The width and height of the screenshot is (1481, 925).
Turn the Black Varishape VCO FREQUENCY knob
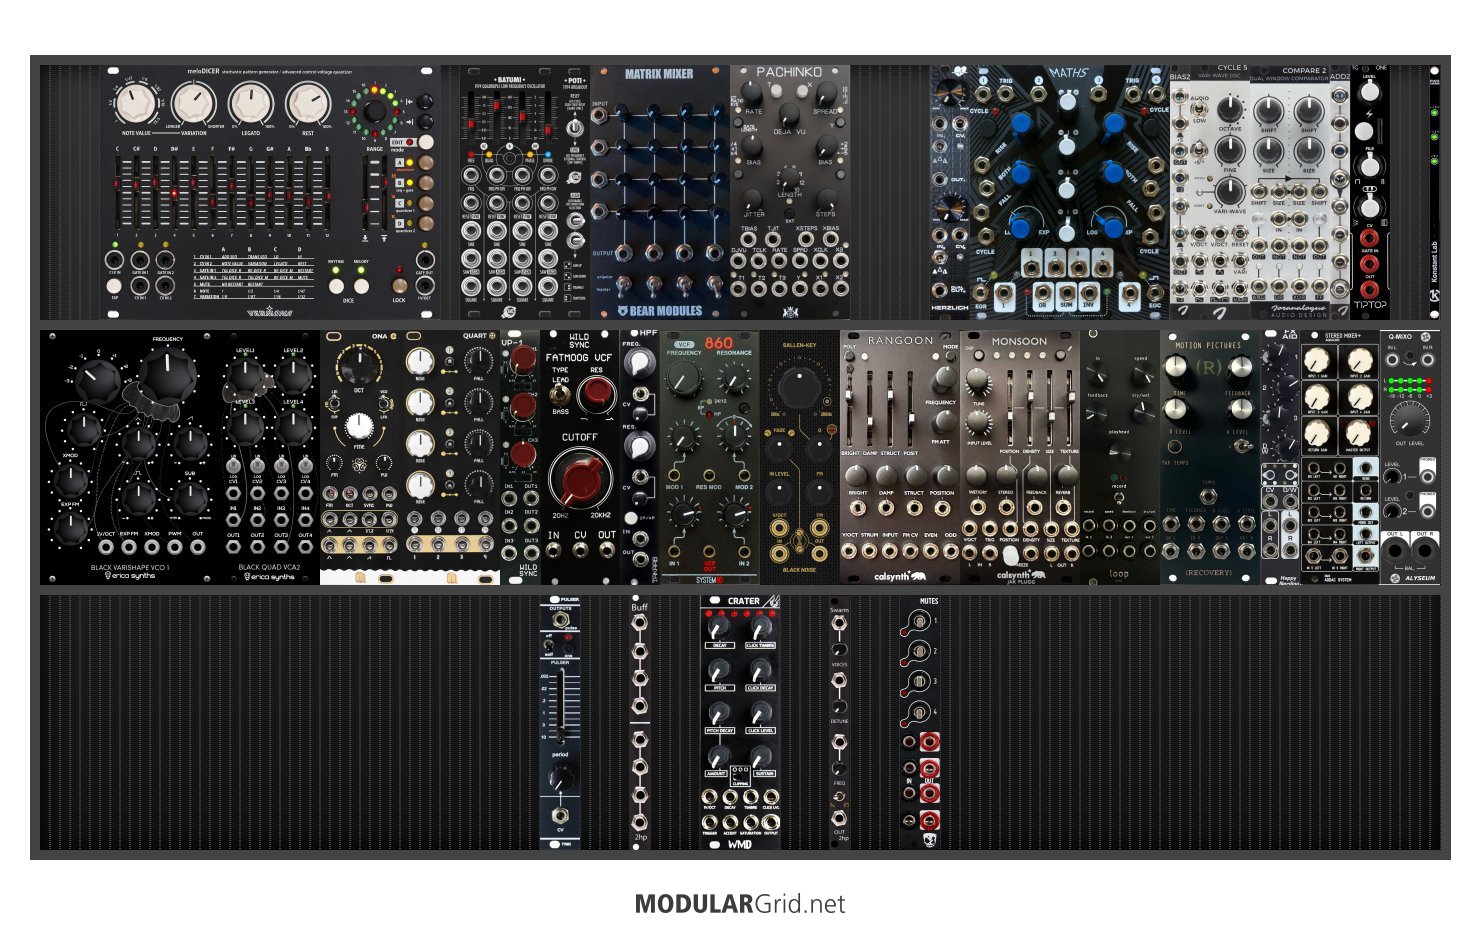click(167, 374)
